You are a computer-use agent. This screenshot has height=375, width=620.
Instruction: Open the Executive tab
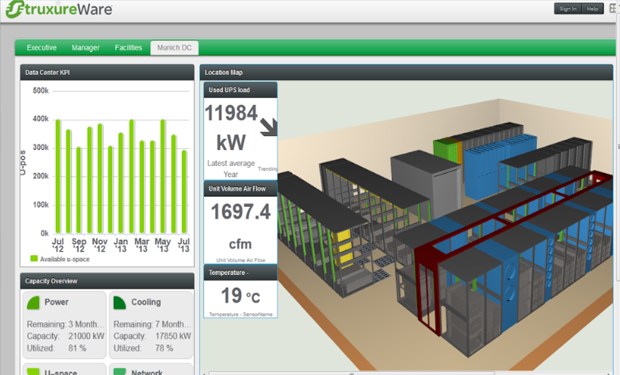42,48
